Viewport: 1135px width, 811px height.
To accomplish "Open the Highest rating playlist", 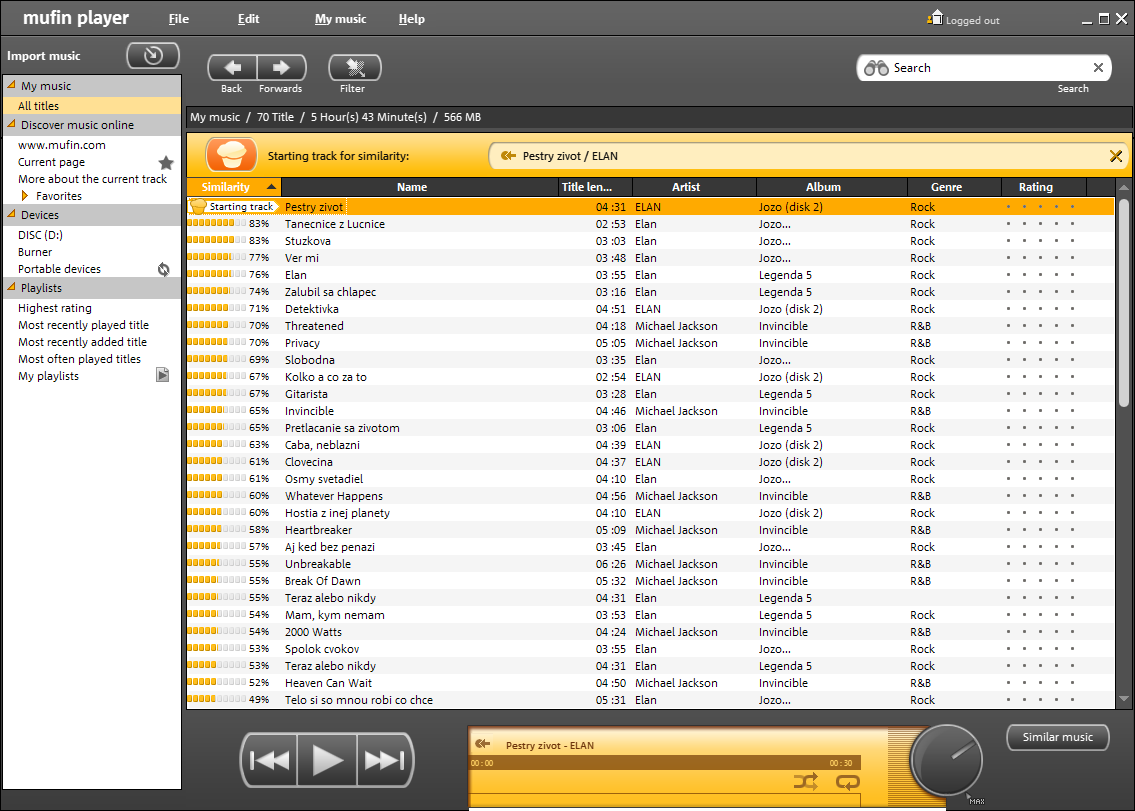I will pos(55,308).
